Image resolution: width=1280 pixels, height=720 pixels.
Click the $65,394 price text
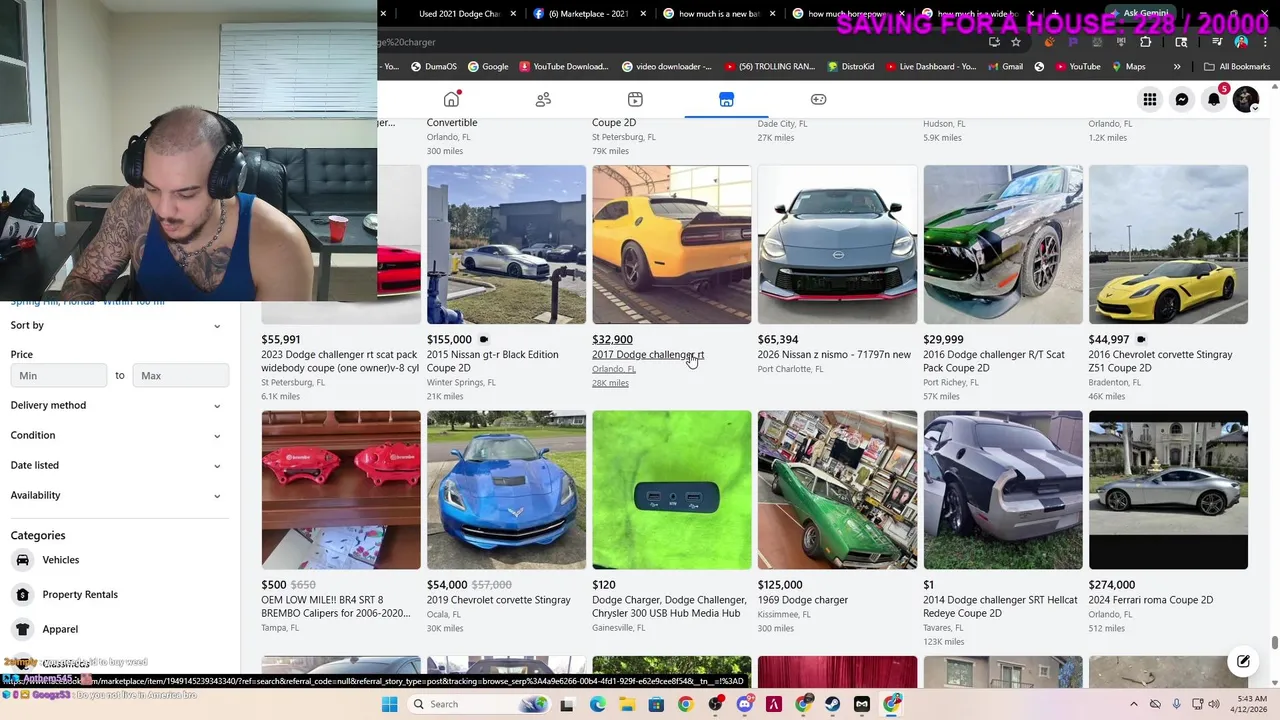(778, 340)
